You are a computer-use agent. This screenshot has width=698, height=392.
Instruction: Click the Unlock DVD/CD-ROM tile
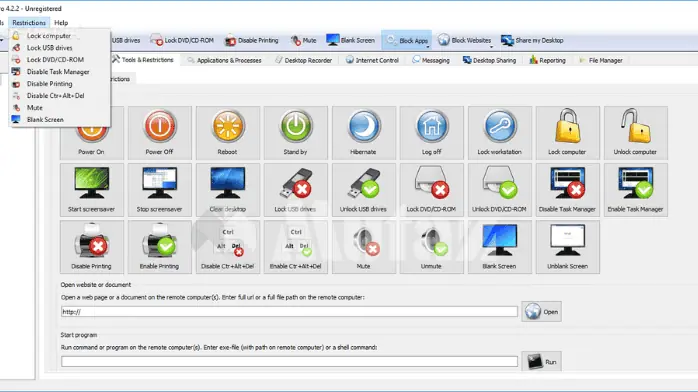(499, 190)
